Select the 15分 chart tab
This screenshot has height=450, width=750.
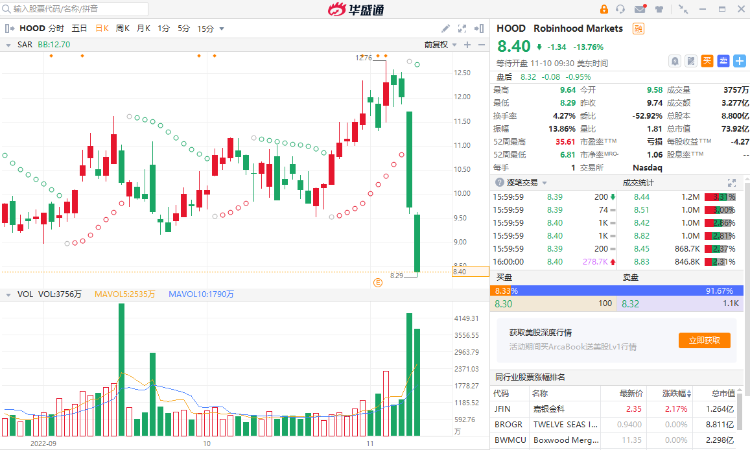[x=206, y=29]
